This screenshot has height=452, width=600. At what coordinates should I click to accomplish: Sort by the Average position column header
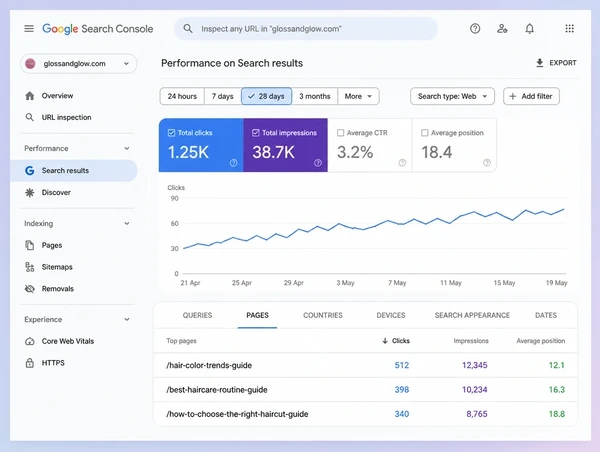point(540,341)
